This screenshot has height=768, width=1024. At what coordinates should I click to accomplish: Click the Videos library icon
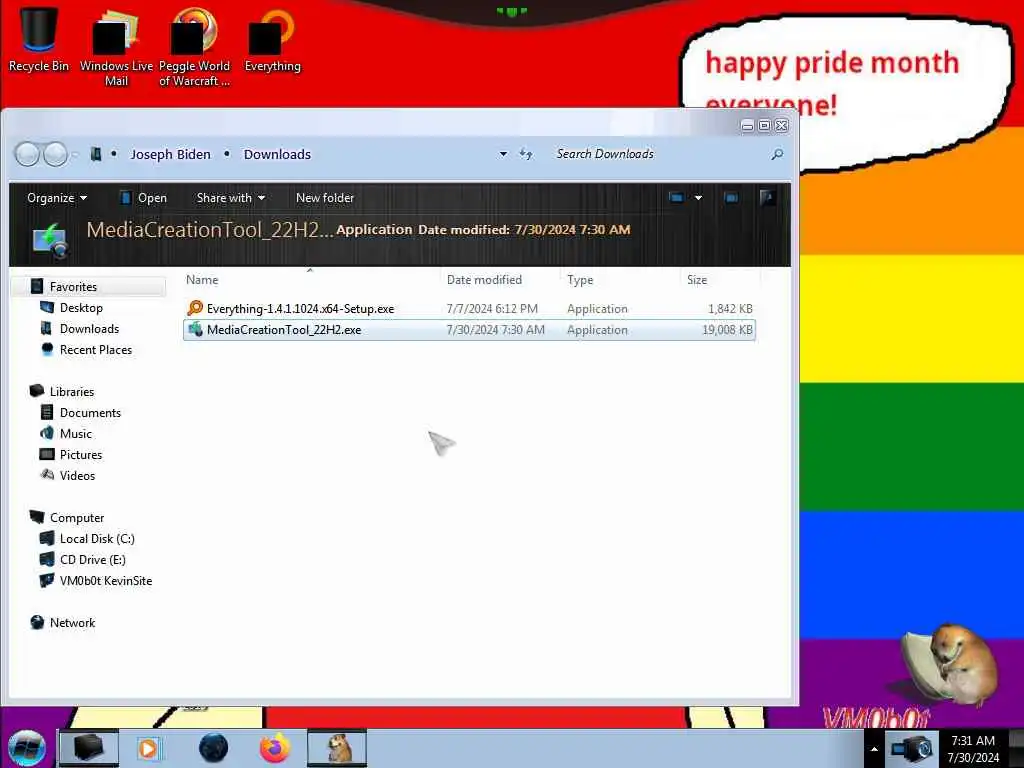(47, 475)
